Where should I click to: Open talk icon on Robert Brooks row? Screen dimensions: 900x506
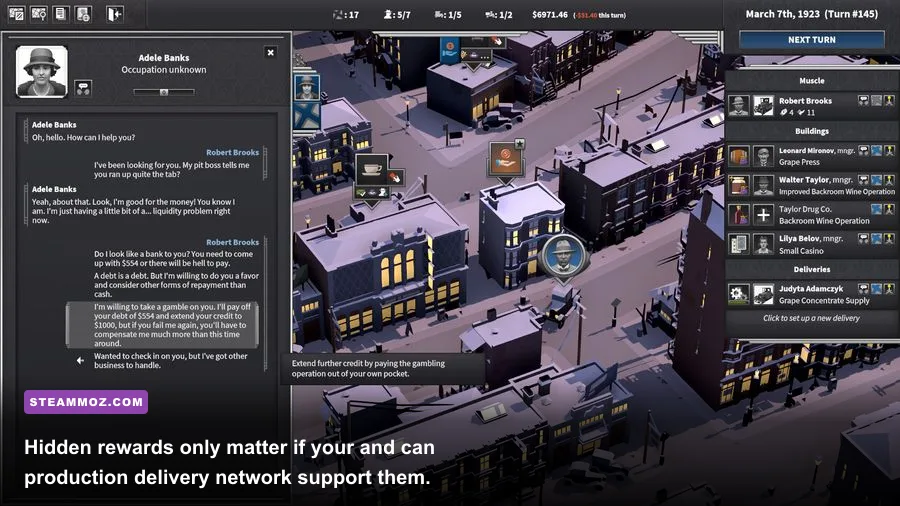click(x=863, y=100)
